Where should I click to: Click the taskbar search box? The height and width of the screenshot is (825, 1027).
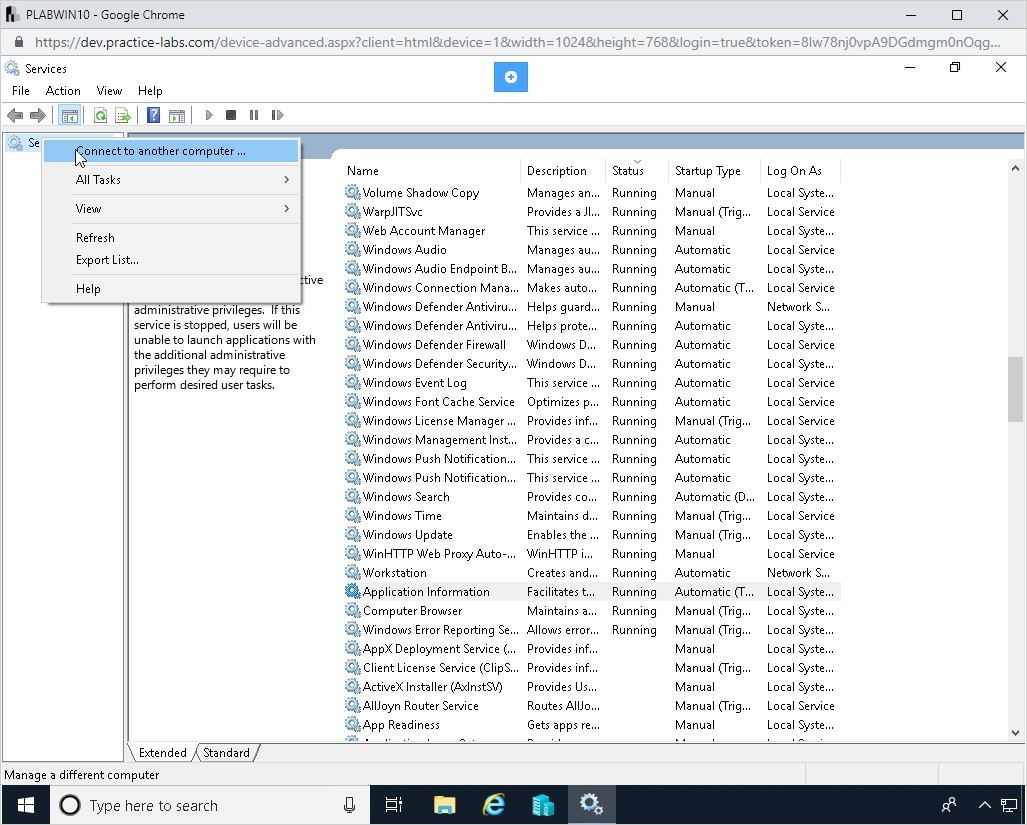(x=210, y=805)
